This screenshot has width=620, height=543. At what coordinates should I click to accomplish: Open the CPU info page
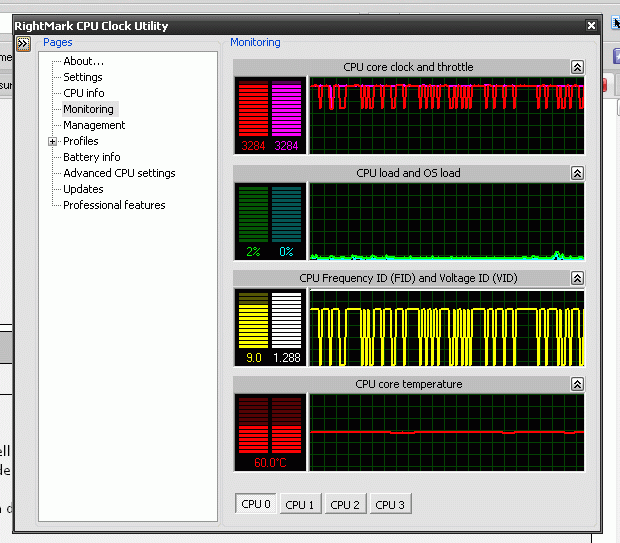[x=84, y=93]
